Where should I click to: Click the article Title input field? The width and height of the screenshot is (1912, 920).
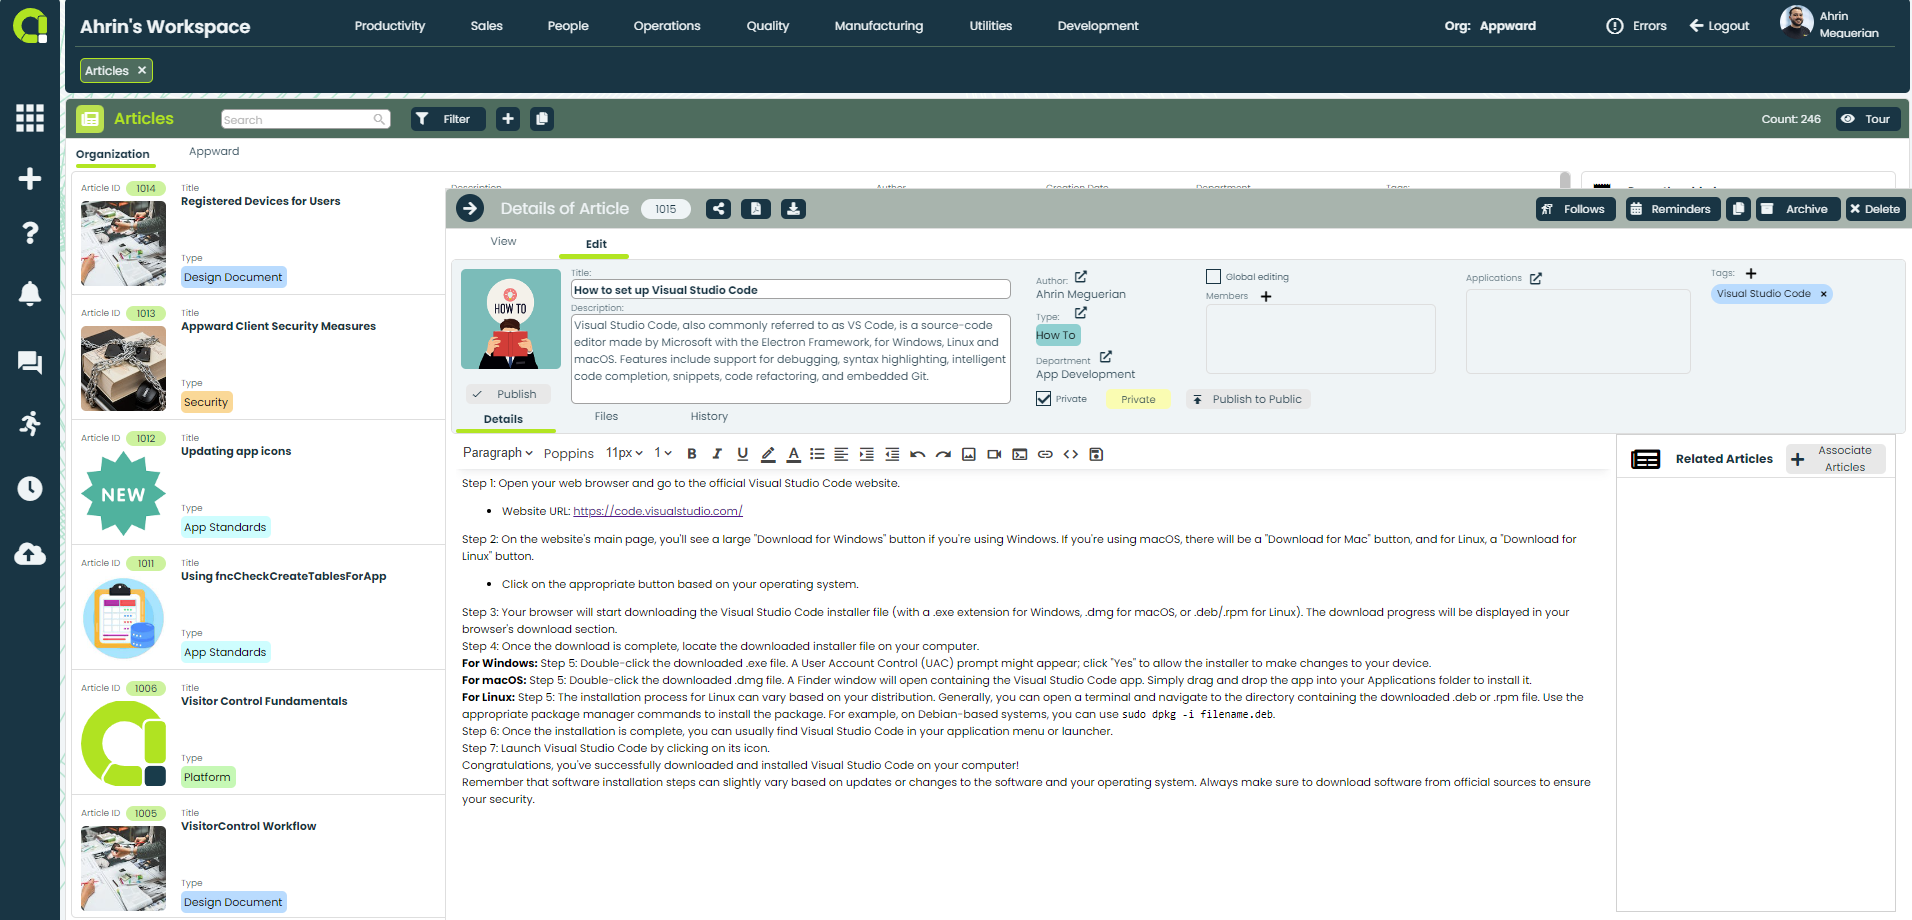click(x=790, y=290)
